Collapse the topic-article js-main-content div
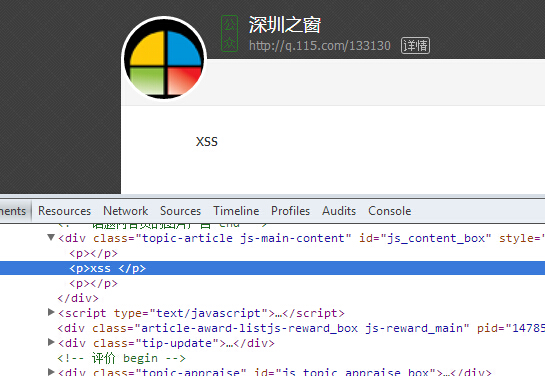This screenshot has height=376, width=545. point(51,238)
